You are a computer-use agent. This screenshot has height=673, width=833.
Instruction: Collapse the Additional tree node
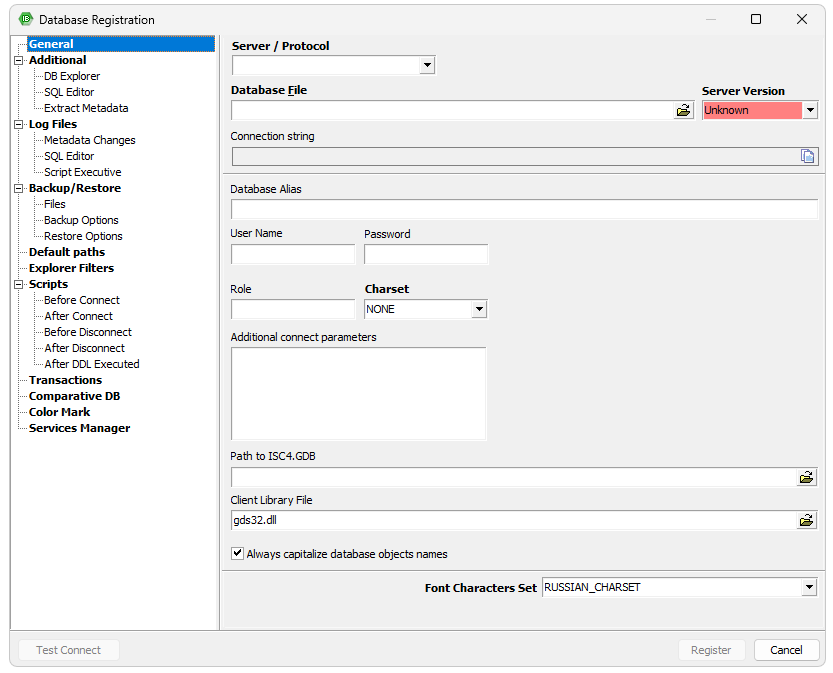(x=19, y=61)
